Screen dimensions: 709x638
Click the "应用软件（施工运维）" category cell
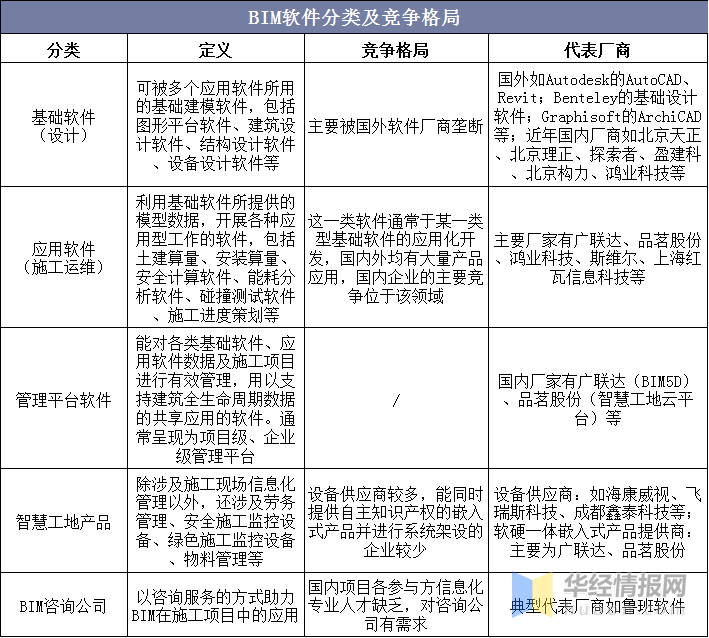pyautogui.click(x=64, y=258)
